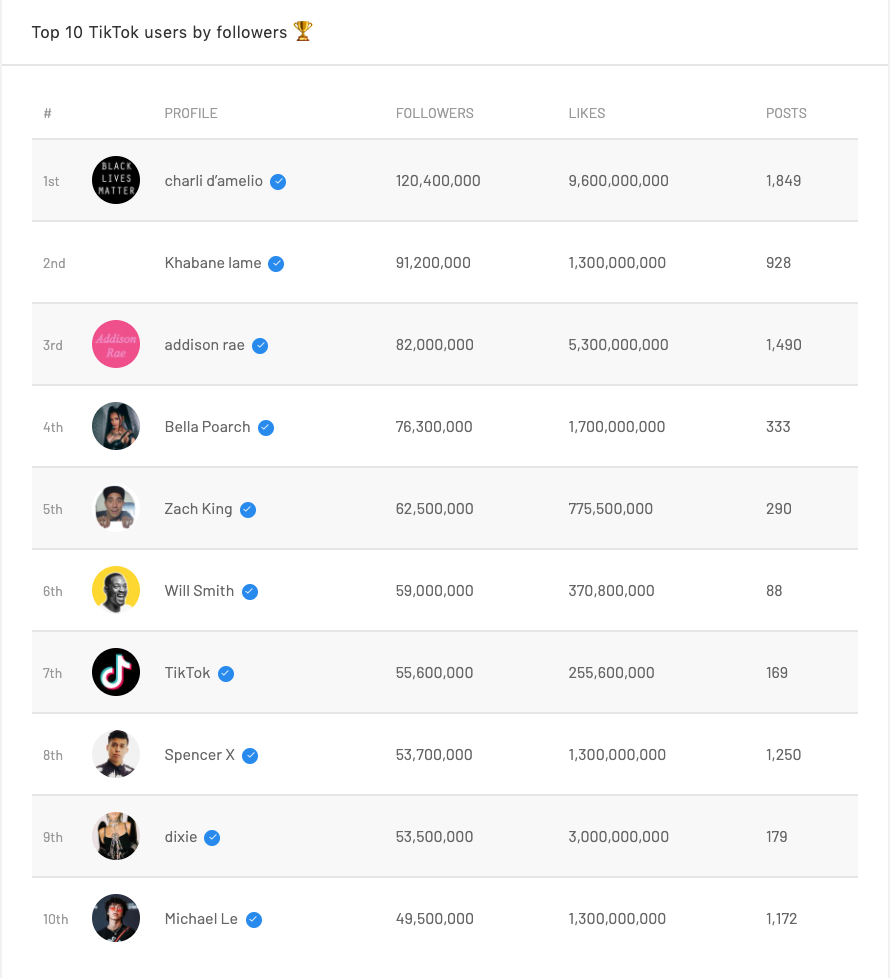
Task: Select the addison rae profile name
Action: [205, 345]
